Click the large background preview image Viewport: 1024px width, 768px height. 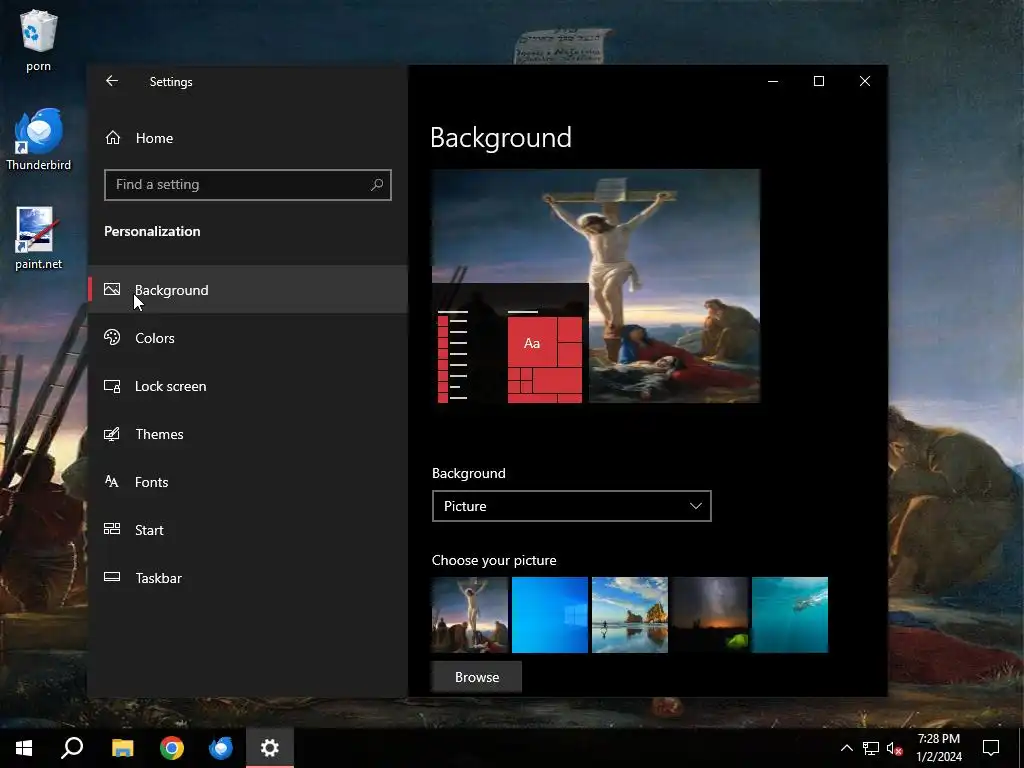coord(596,286)
